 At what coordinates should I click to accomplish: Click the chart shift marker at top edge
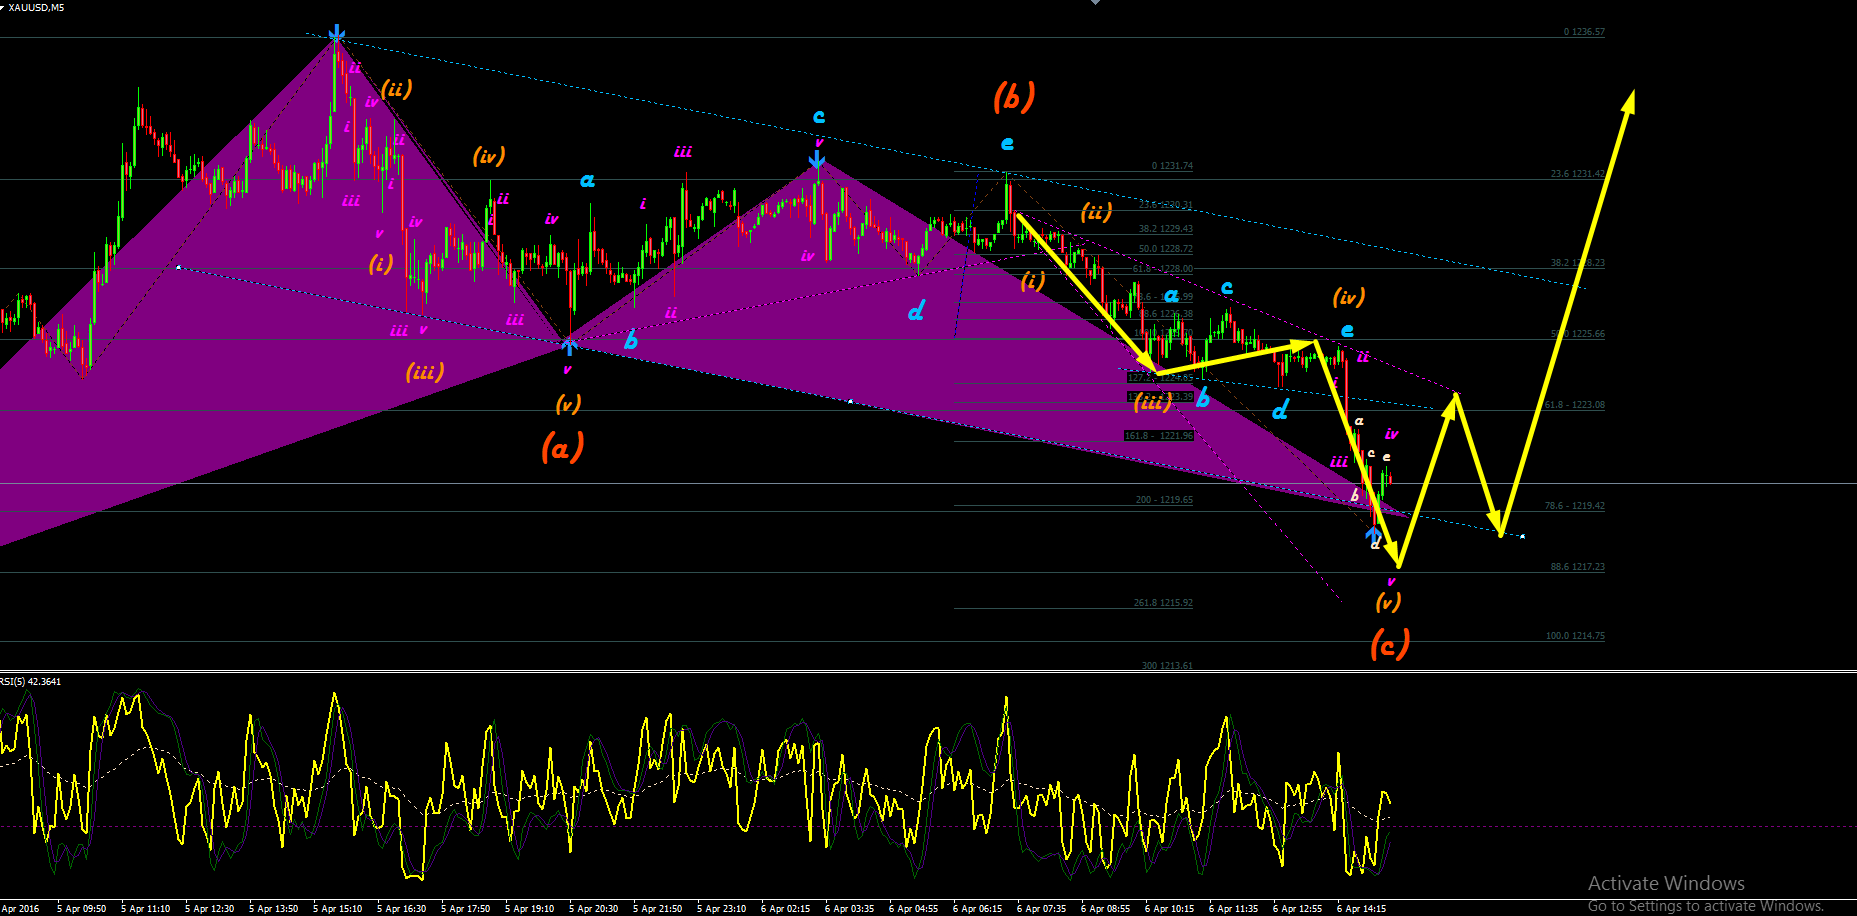[1095, 3]
